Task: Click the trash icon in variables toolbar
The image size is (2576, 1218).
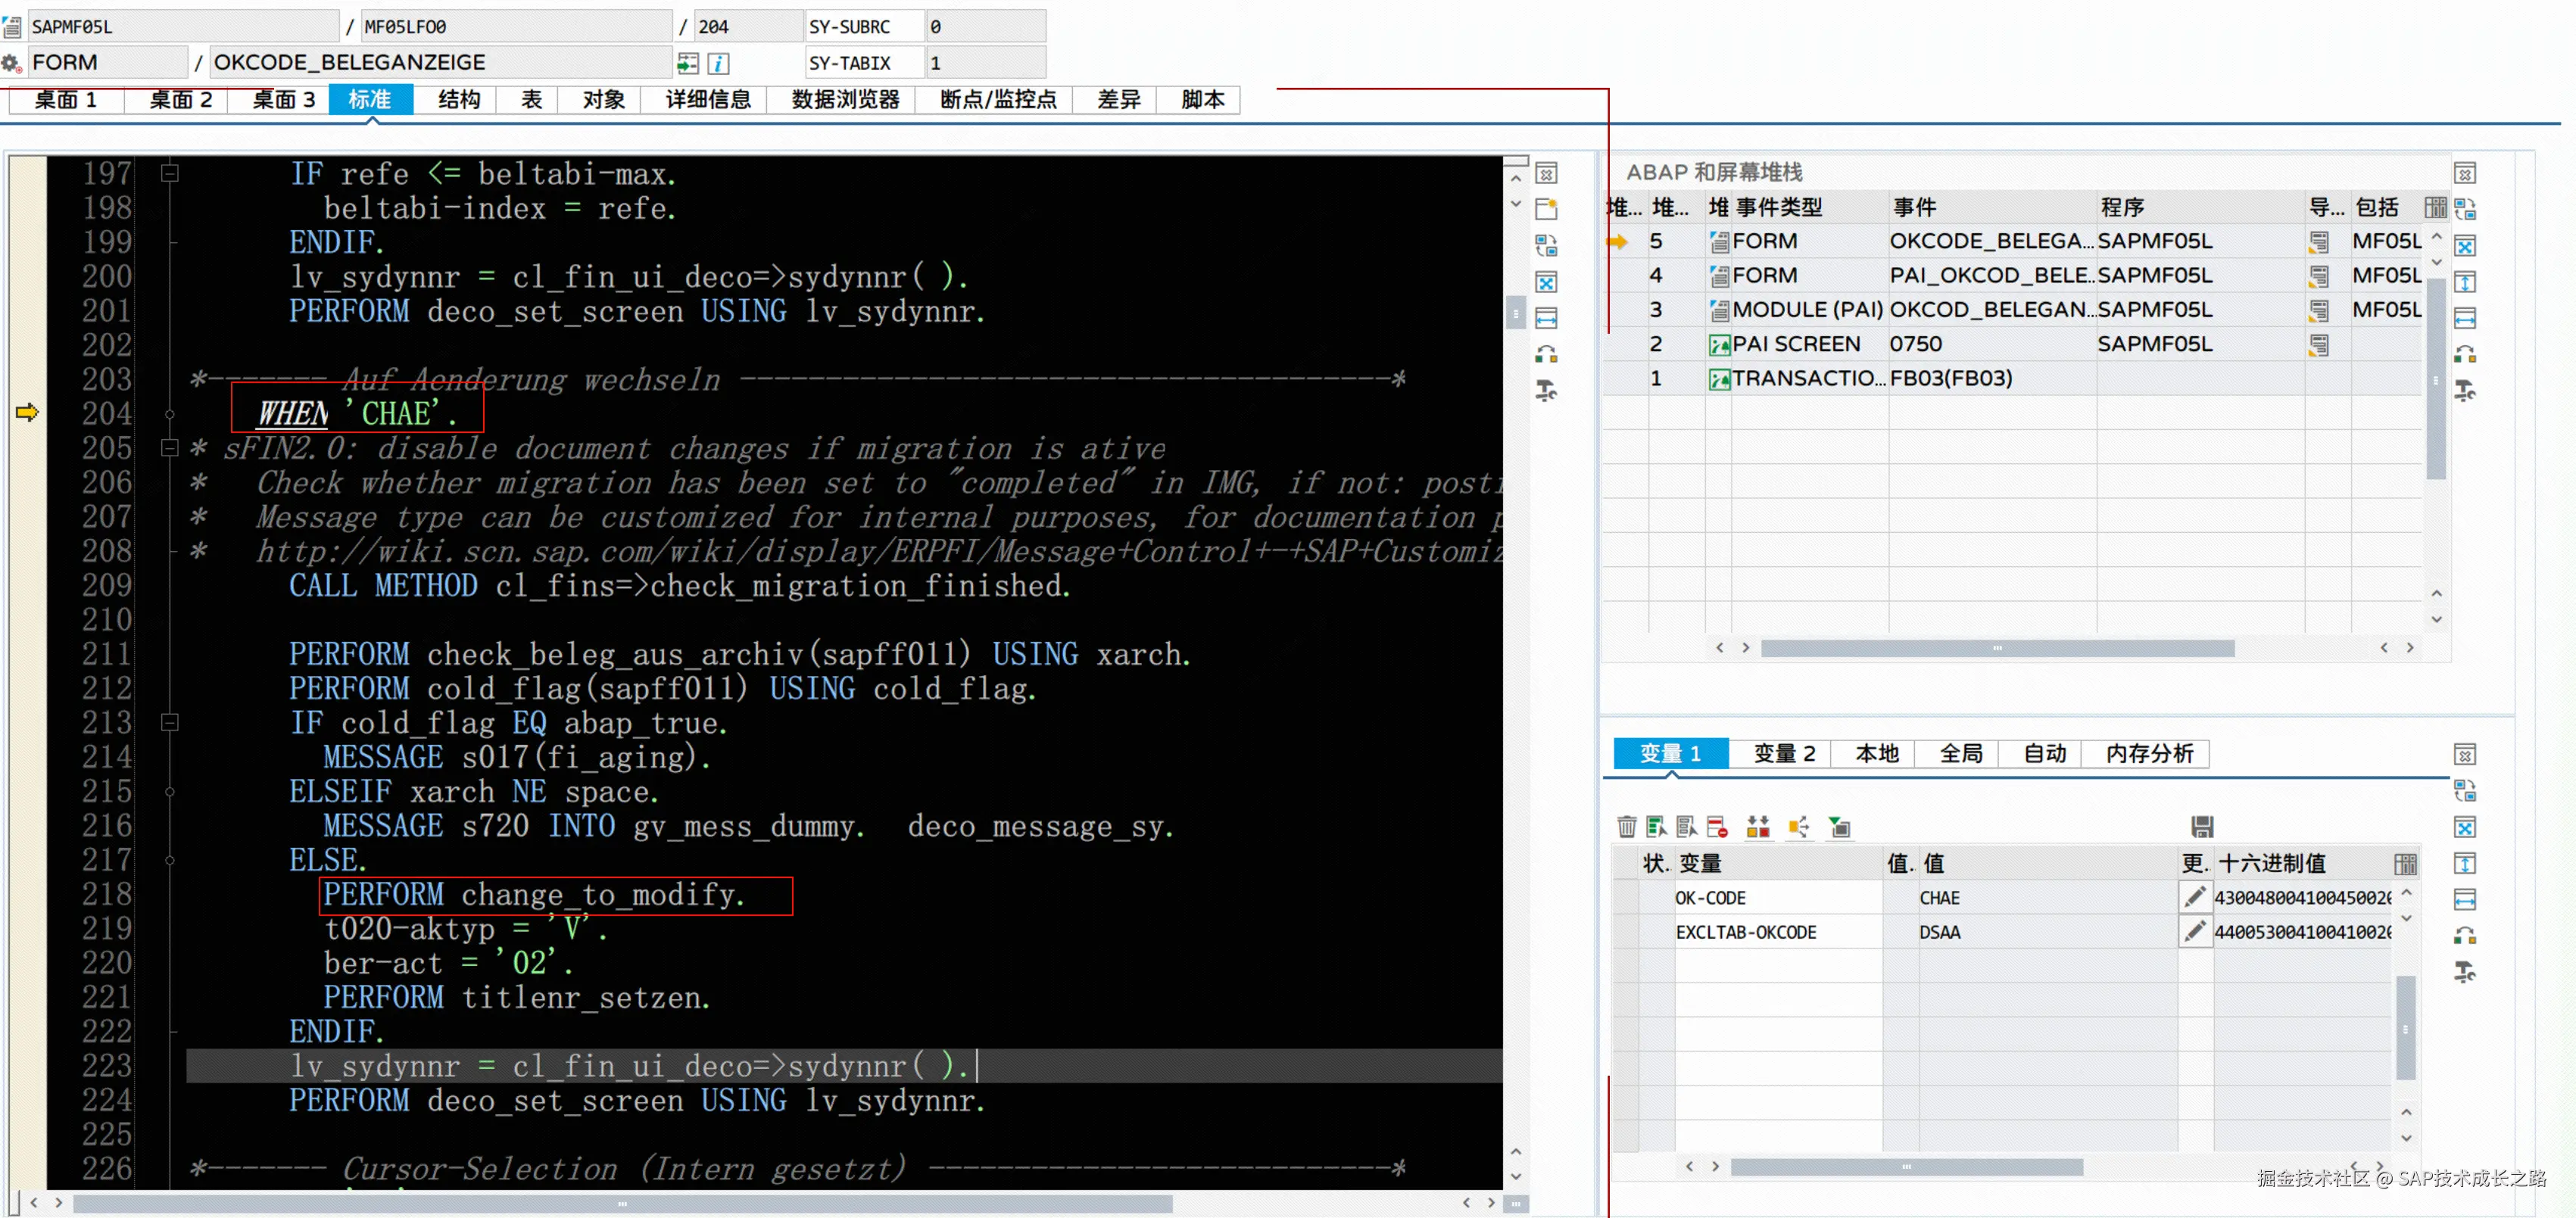Action: tap(1626, 827)
